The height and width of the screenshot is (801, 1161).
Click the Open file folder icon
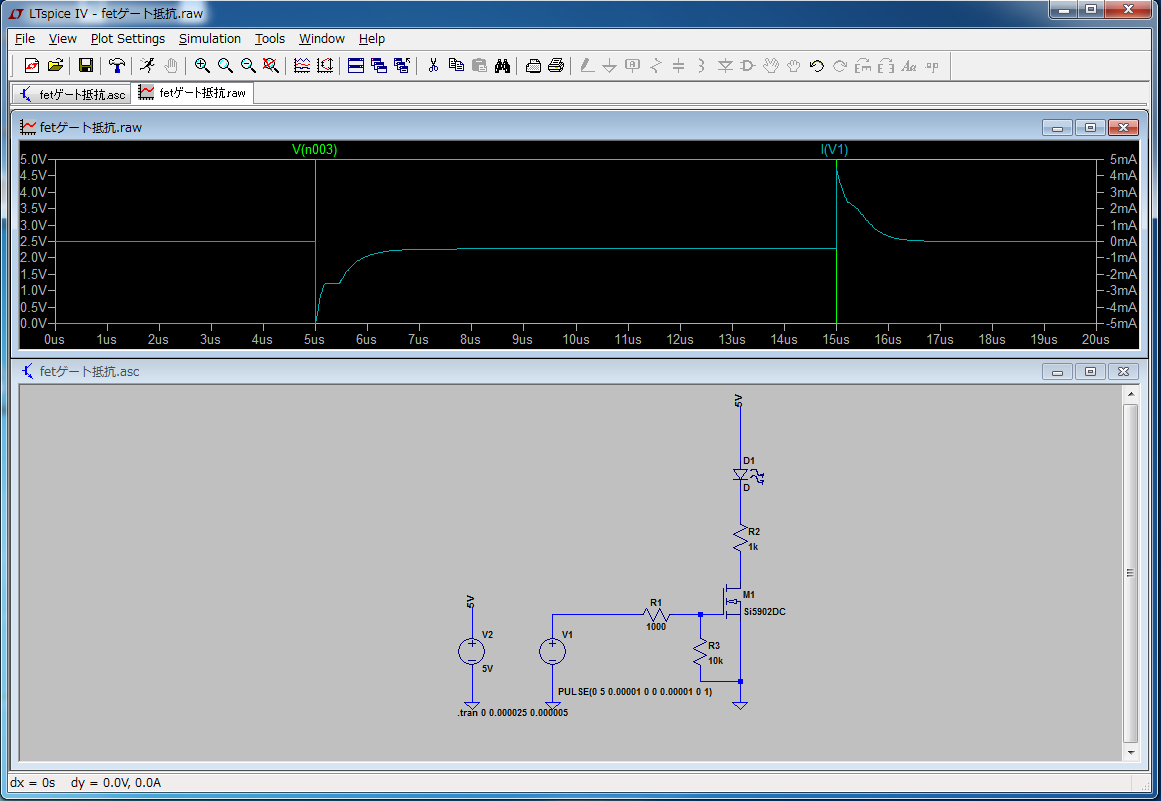[55, 66]
